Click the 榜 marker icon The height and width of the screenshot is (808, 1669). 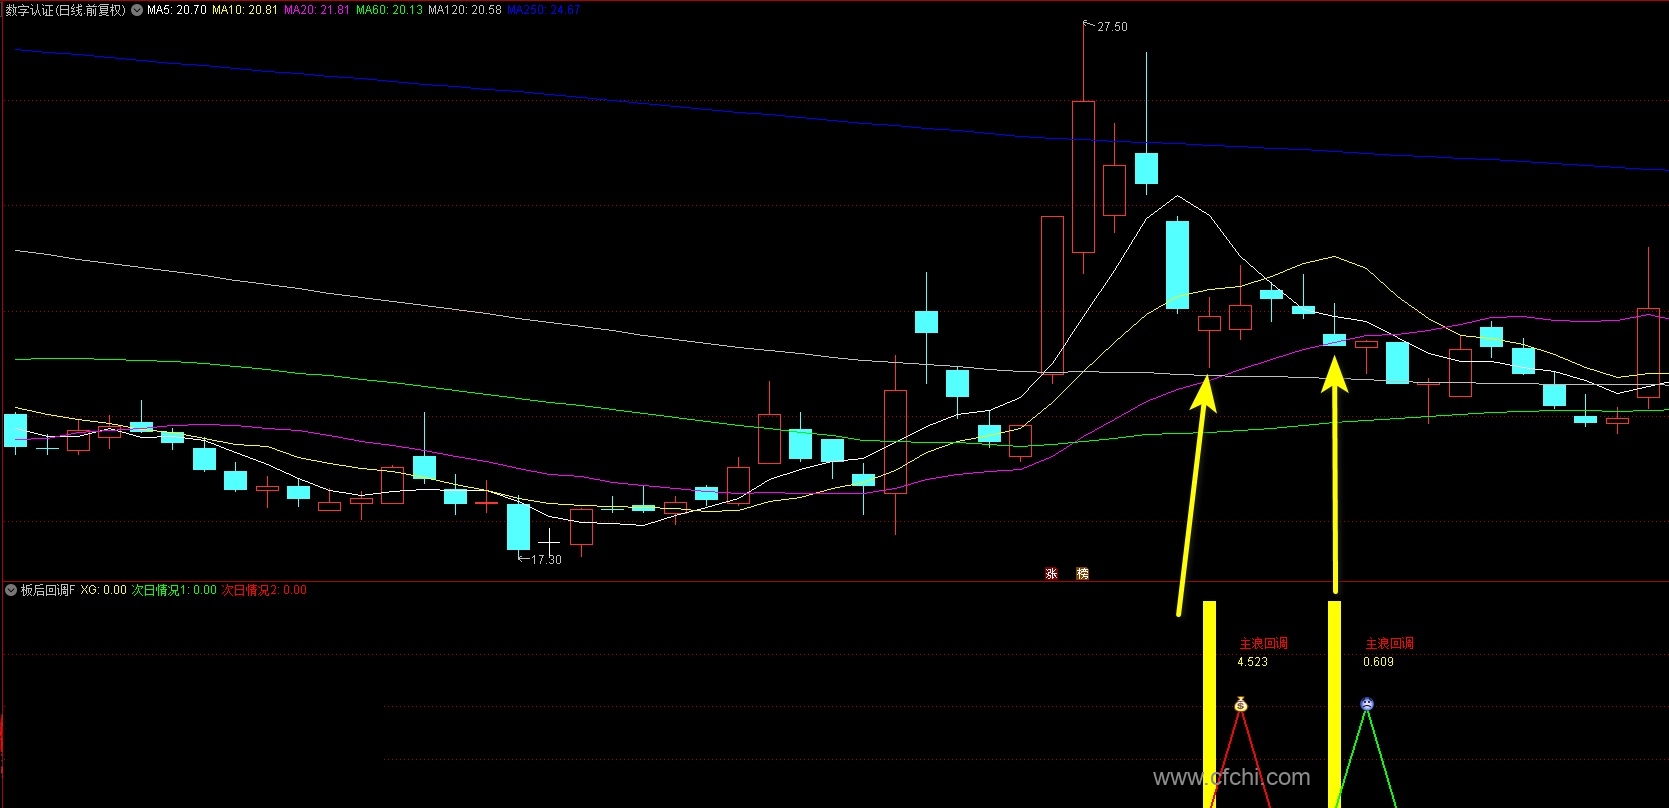(1082, 573)
